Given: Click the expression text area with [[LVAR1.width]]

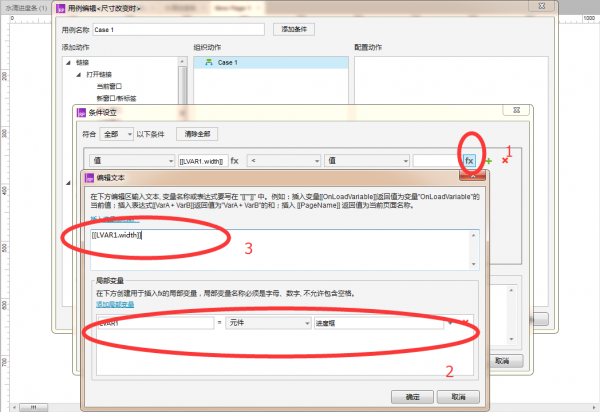Looking at the screenshot, I should click(285, 250).
